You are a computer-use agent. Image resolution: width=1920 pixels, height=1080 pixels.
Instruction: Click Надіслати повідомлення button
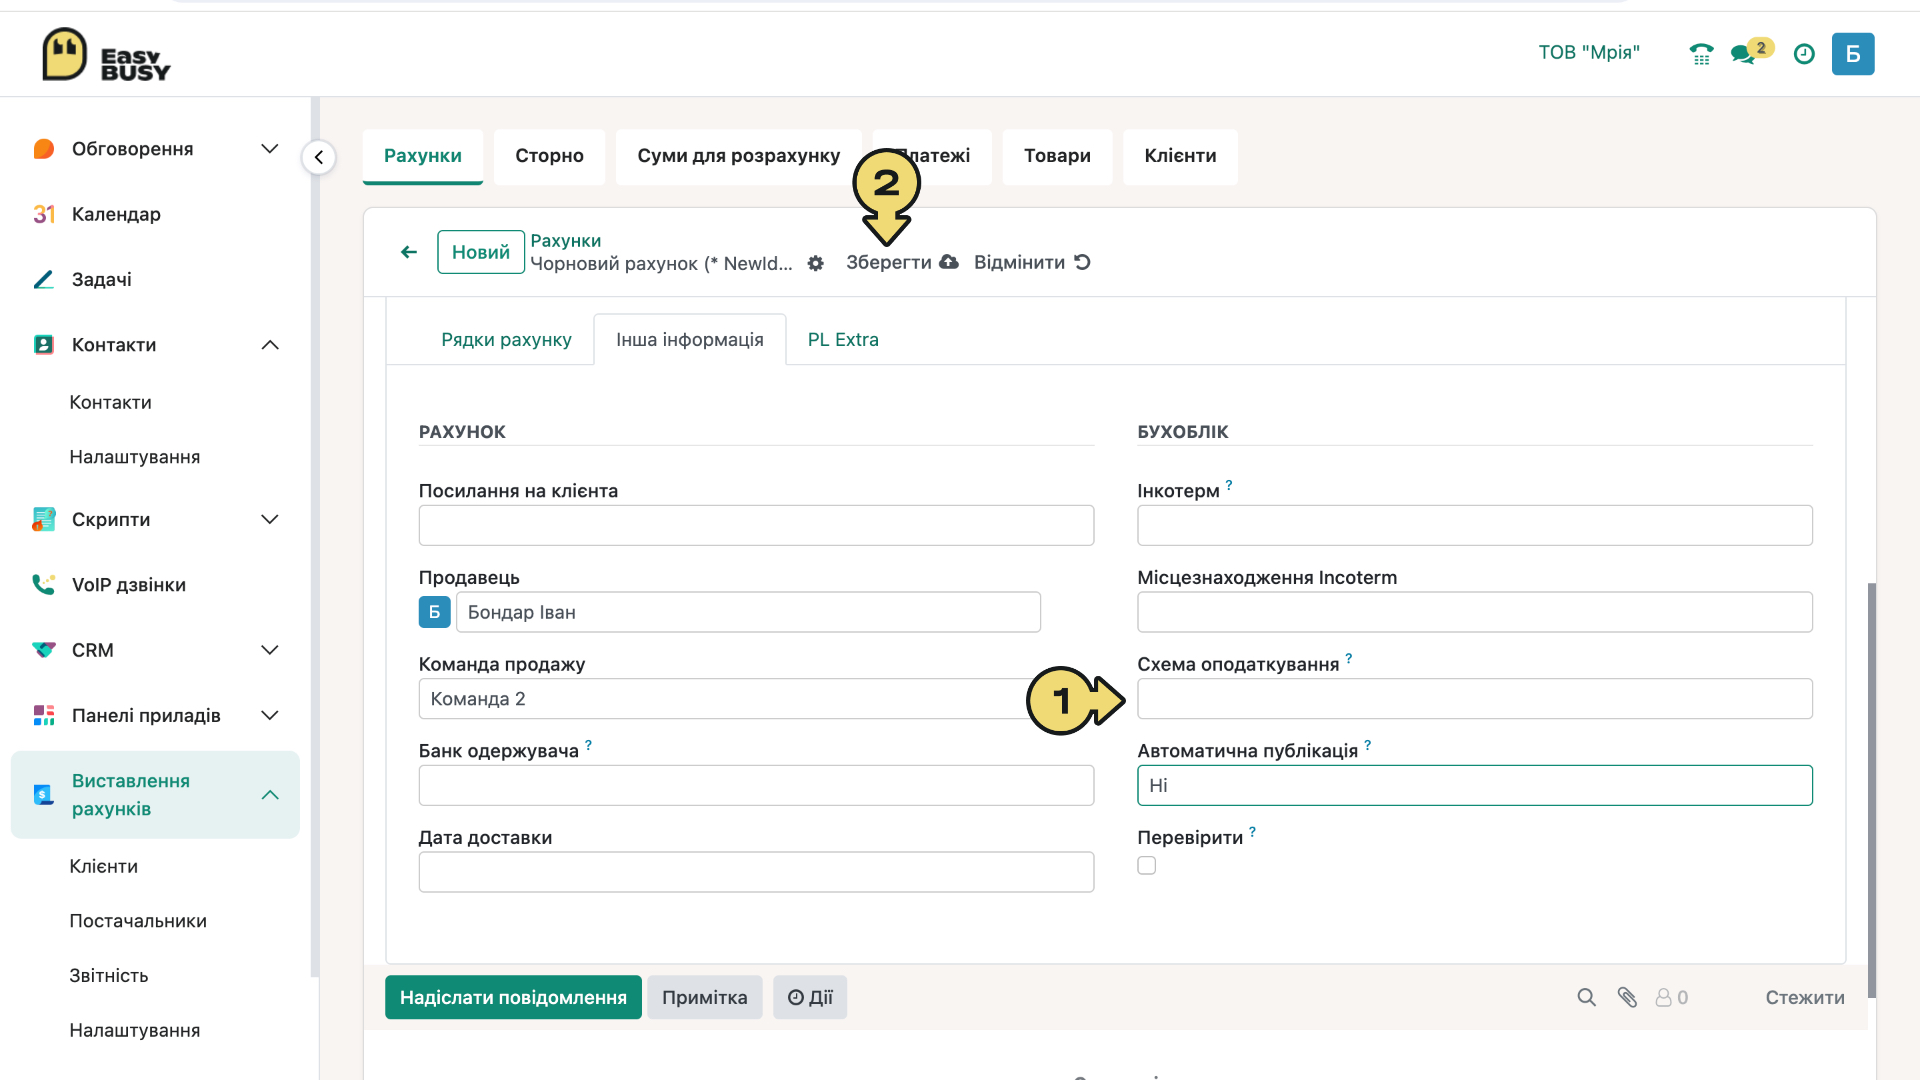point(513,998)
